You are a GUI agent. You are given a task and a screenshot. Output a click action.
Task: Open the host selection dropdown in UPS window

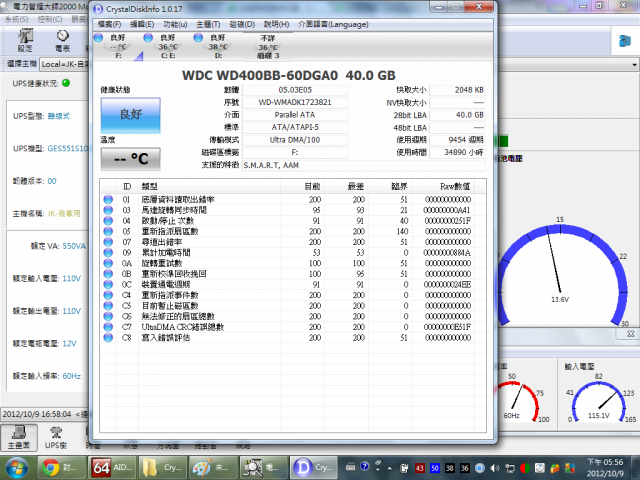point(634,64)
